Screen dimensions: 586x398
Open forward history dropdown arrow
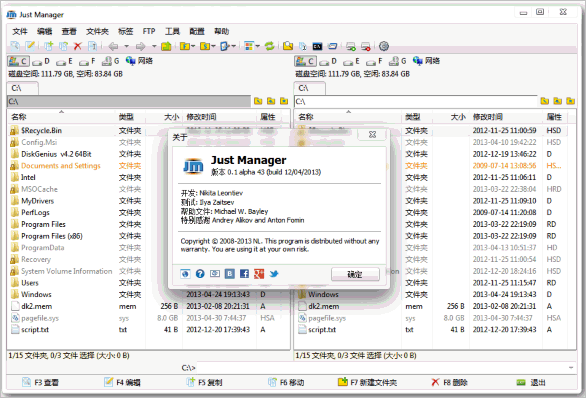[154, 46]
